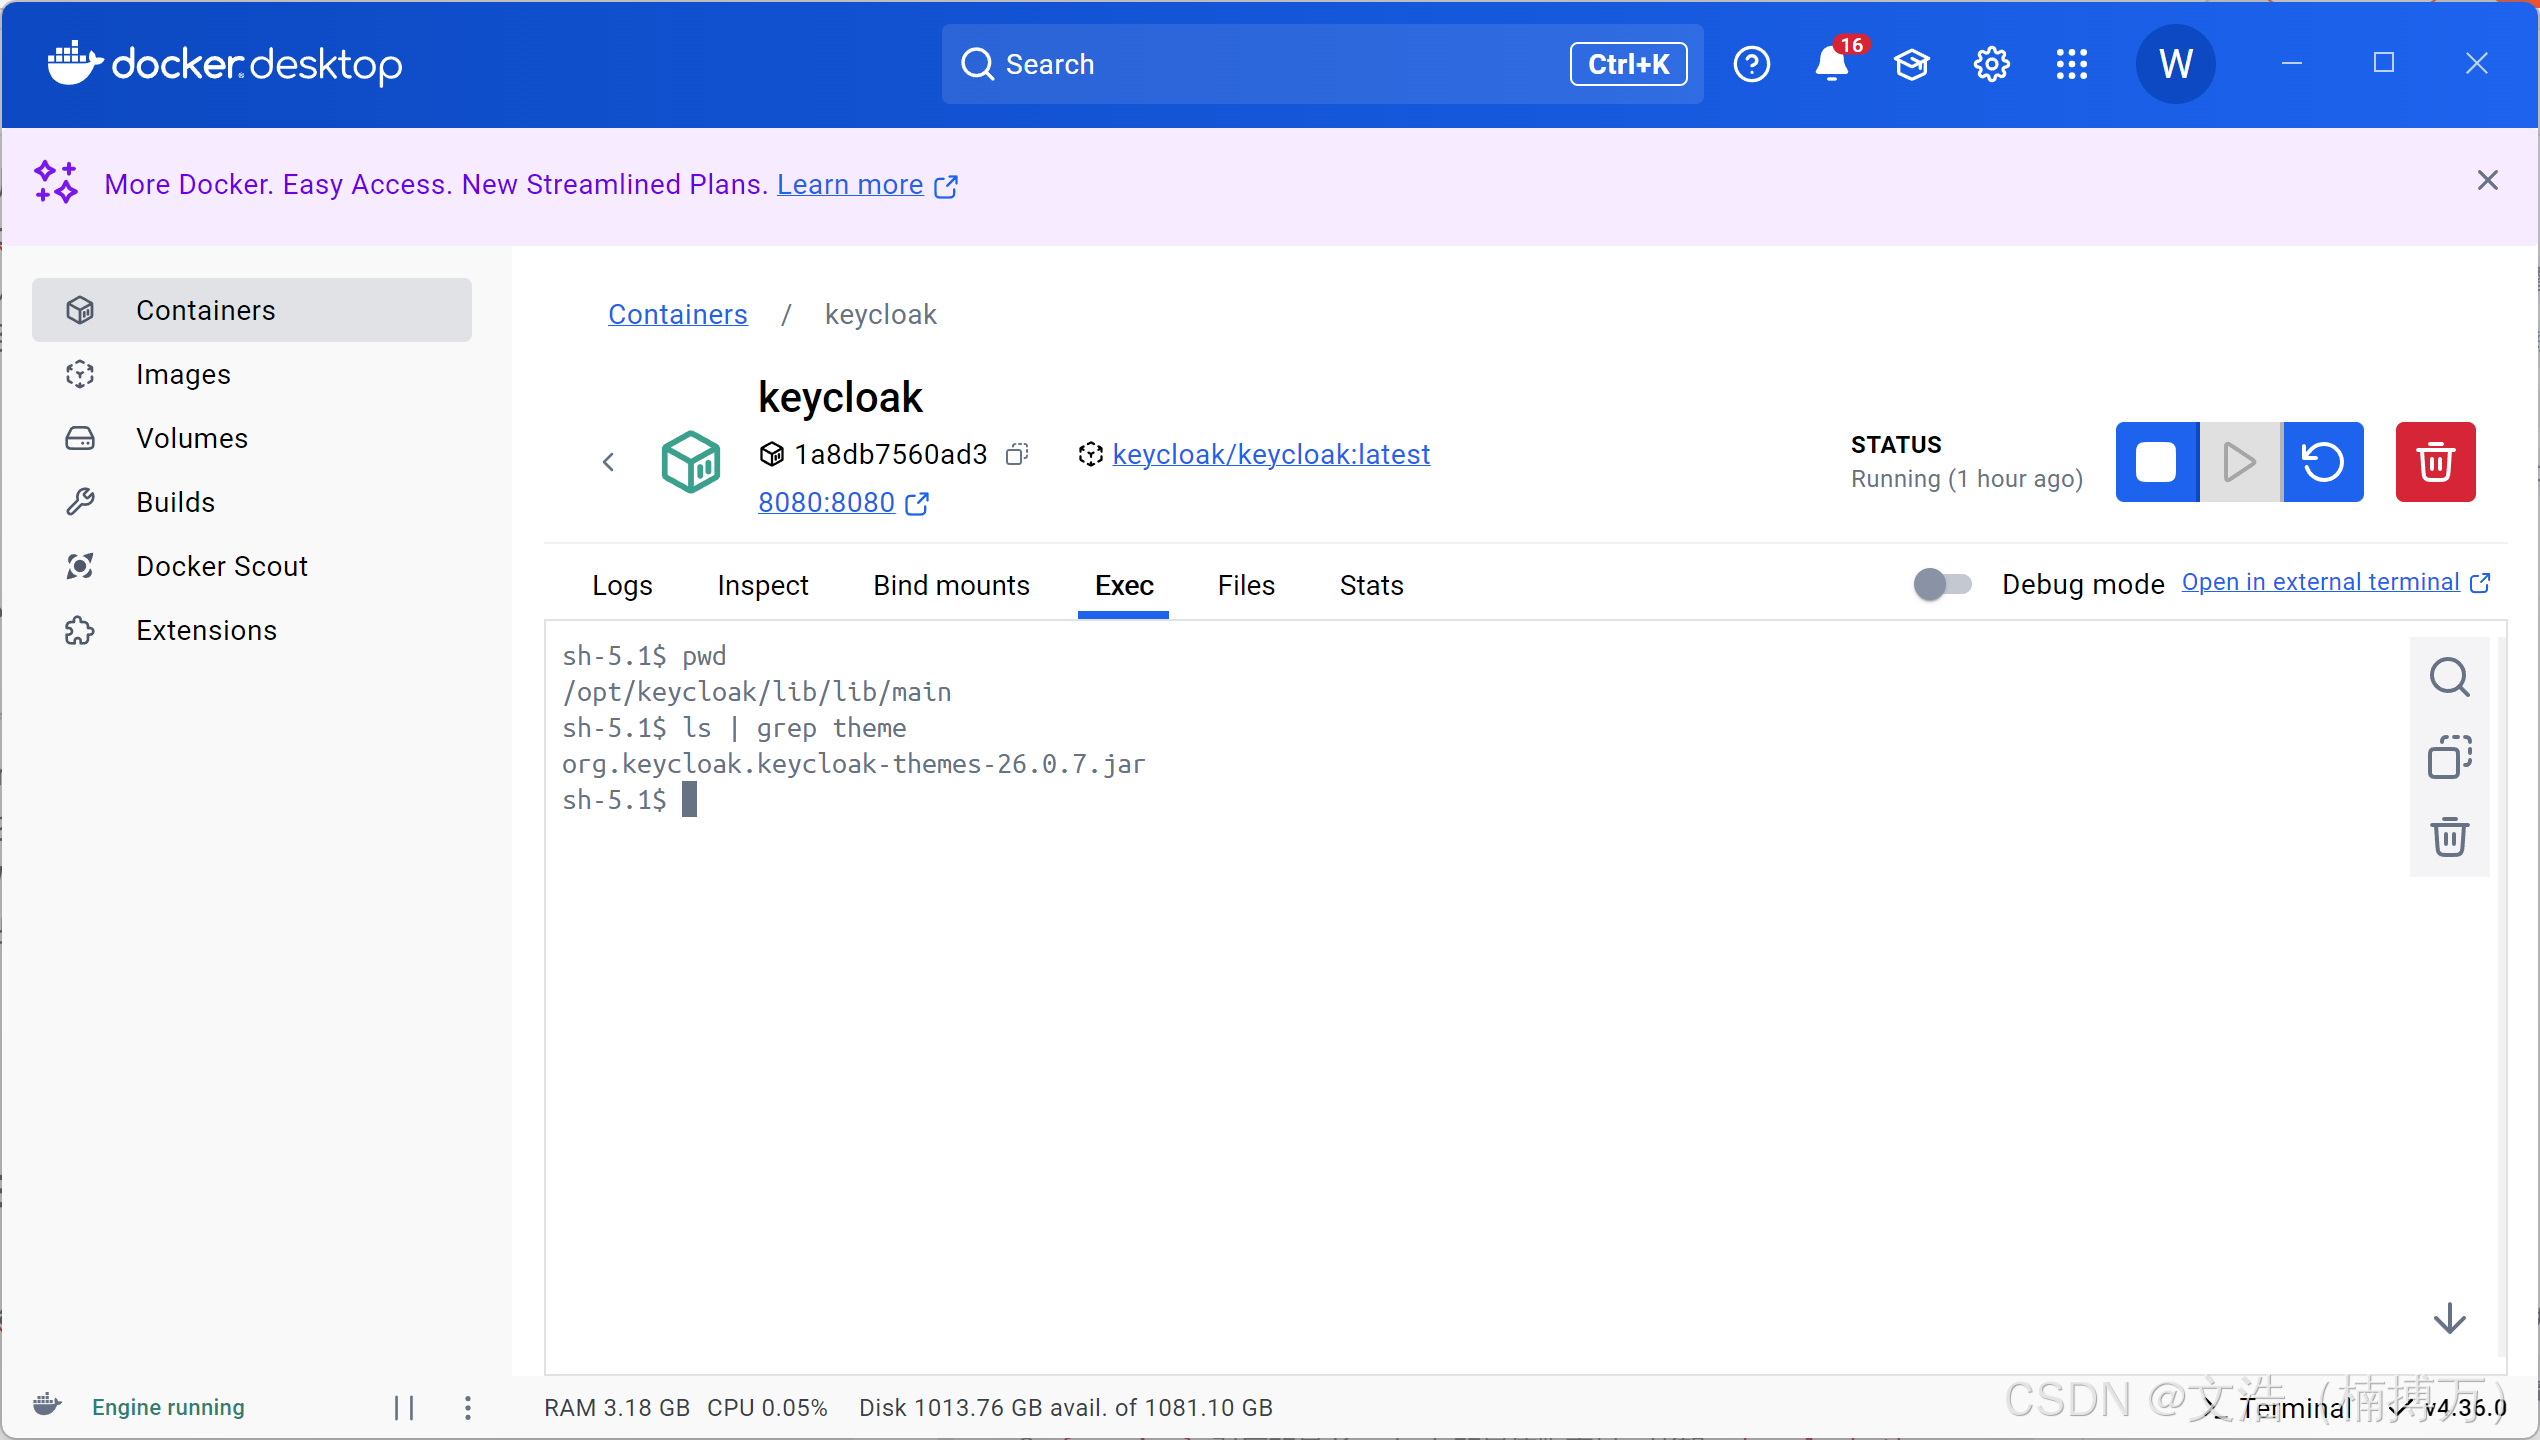Screen dimensions: 2540x1440
Task: Select Docker Scout in the sidebar
Action: (x=252, y=566)
